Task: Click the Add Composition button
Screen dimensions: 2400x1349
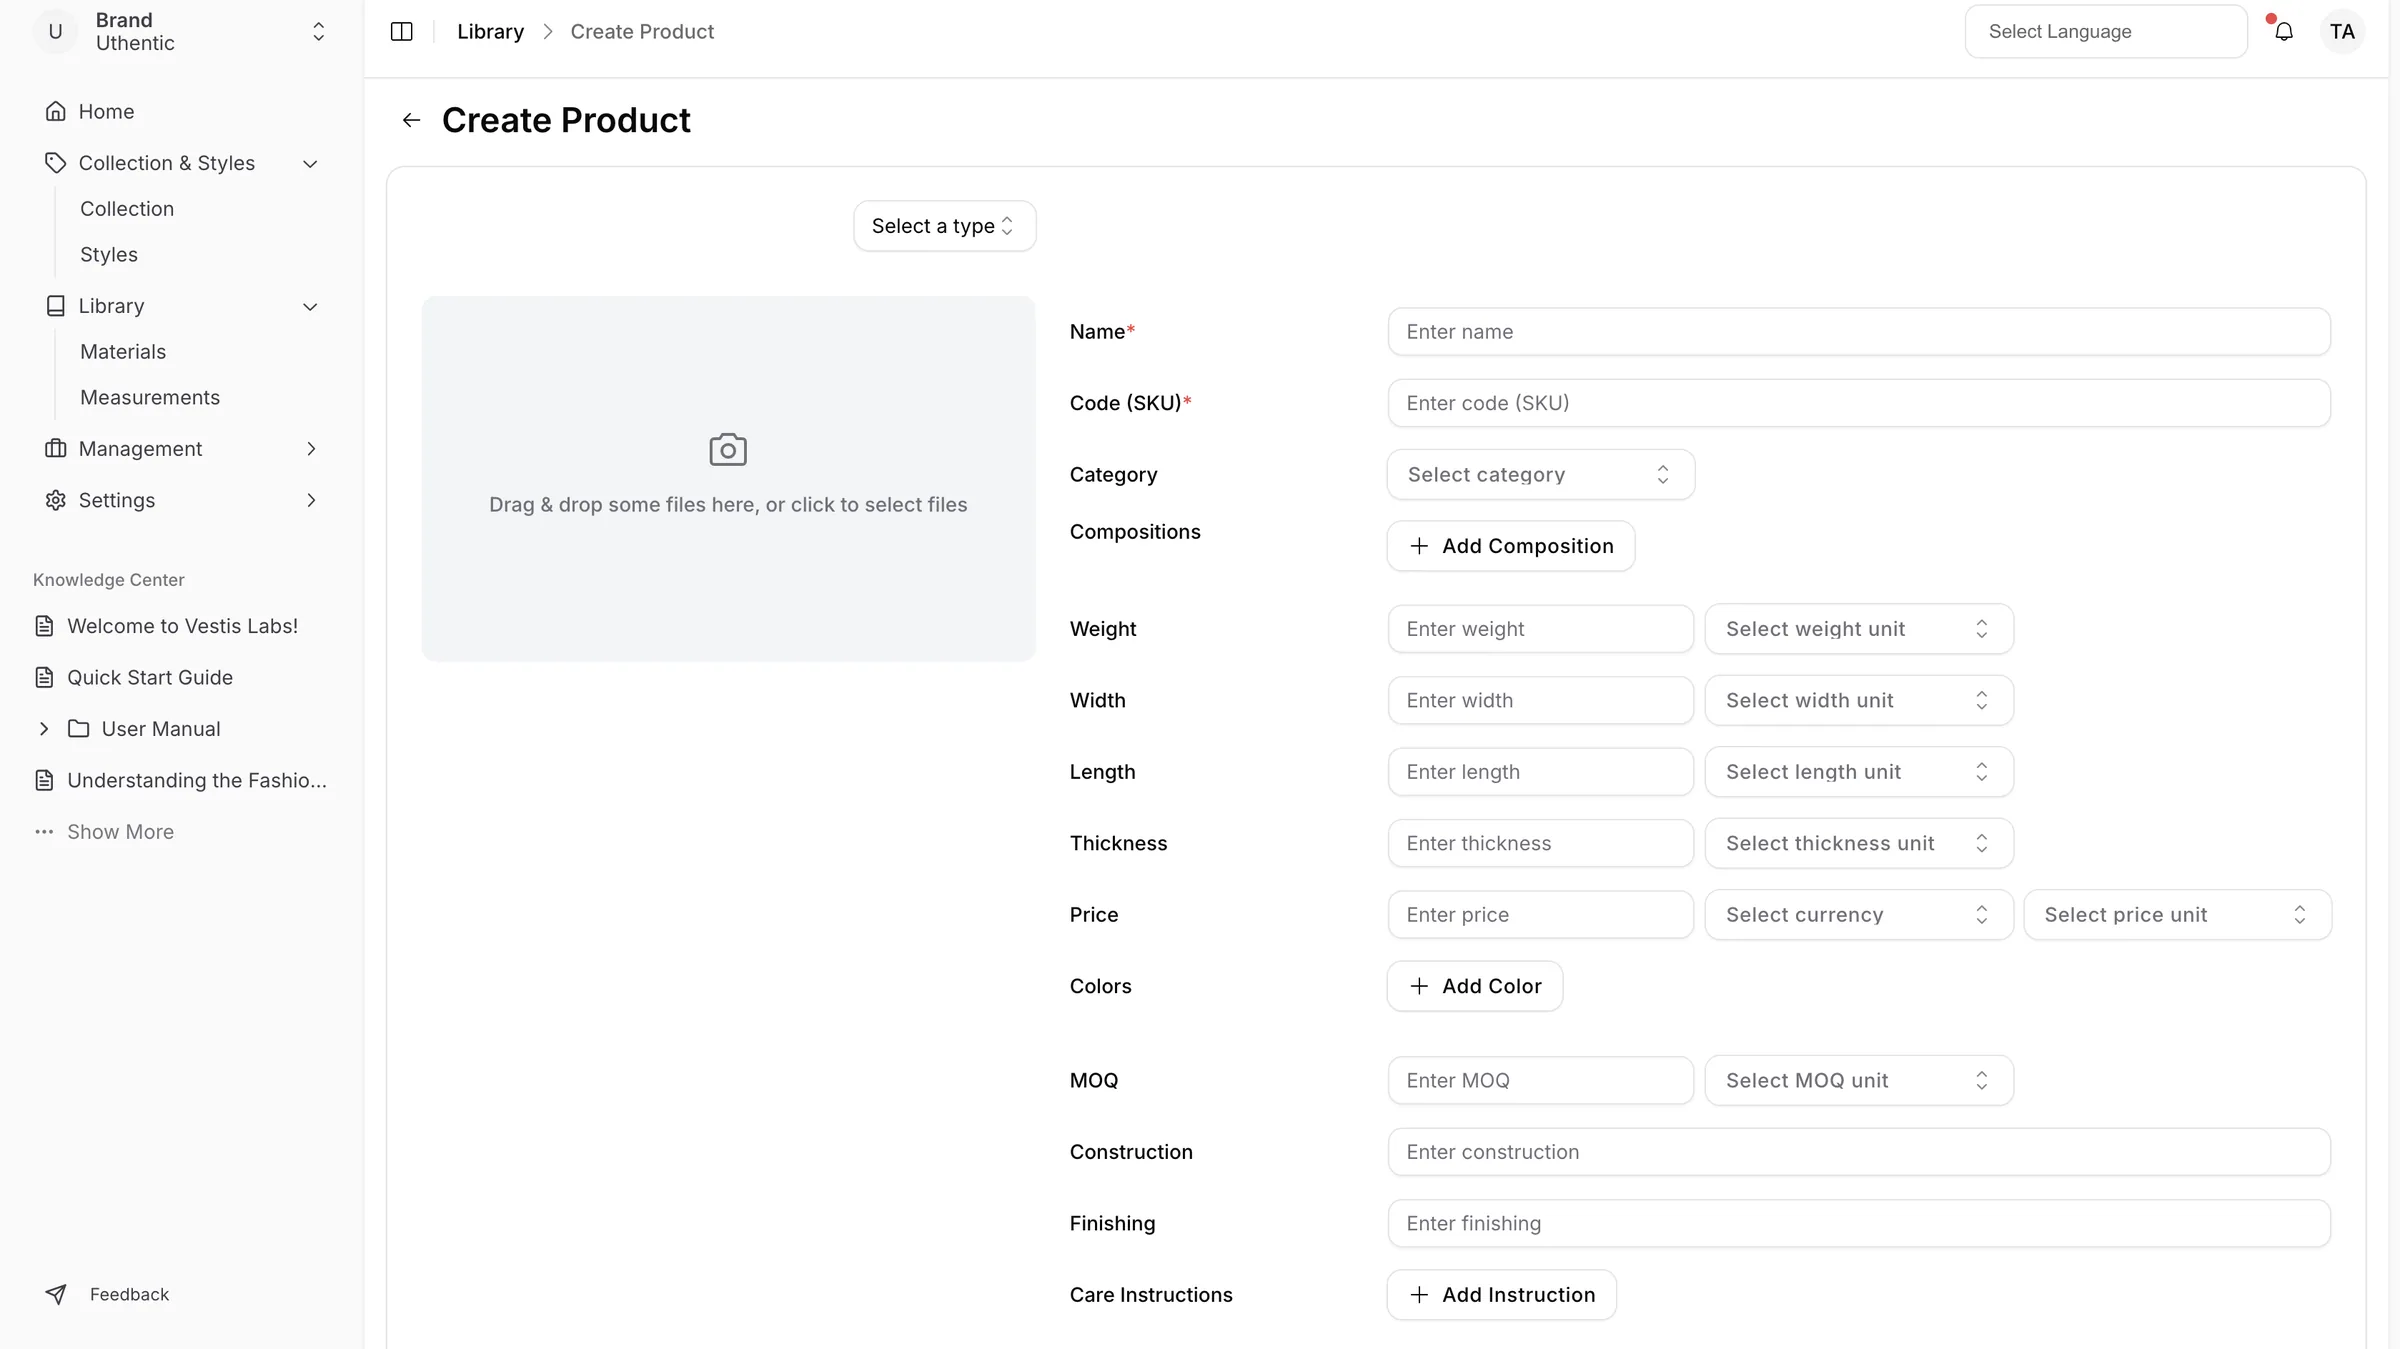Action: click(x=1510, y=546)
